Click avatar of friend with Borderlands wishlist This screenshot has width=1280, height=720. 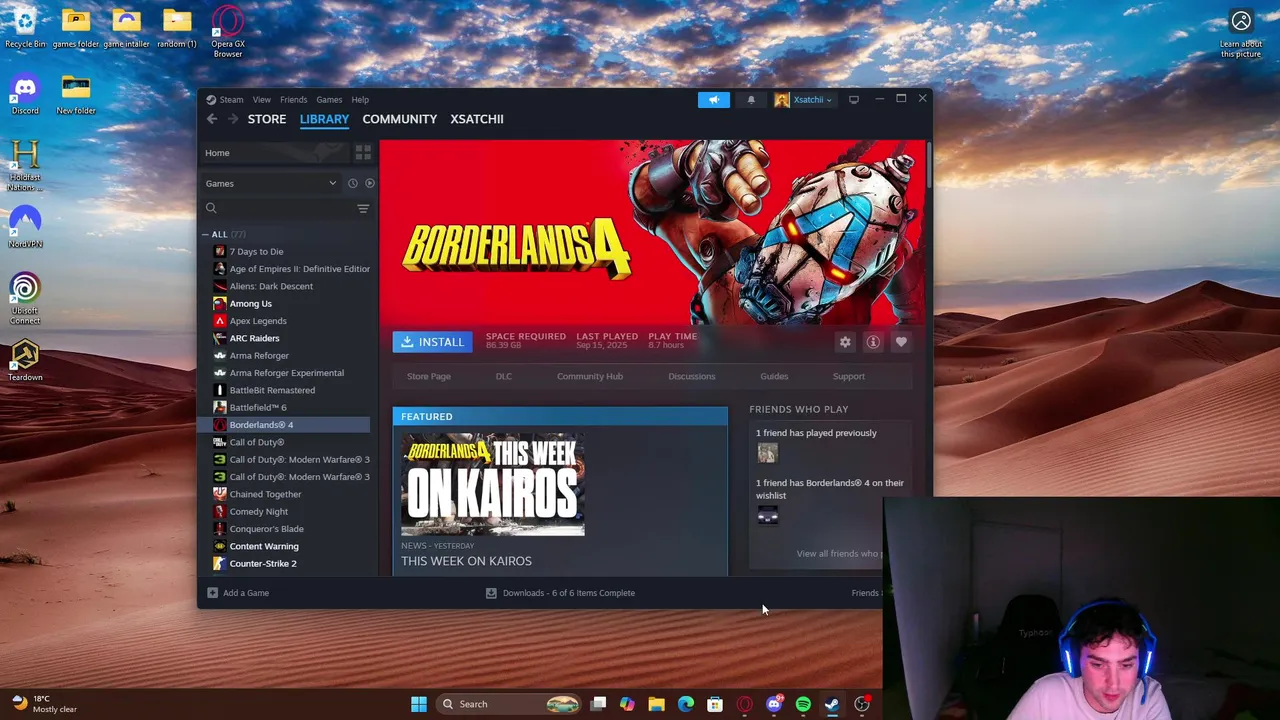pos(767,515)
